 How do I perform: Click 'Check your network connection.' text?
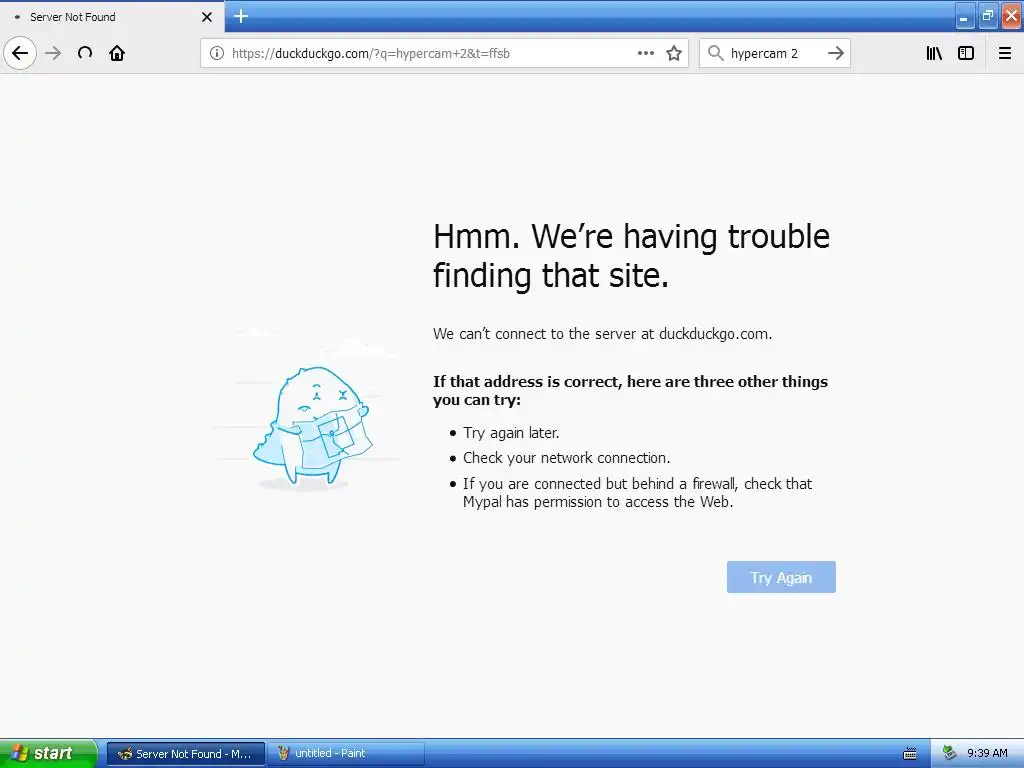tap(567, 458)
